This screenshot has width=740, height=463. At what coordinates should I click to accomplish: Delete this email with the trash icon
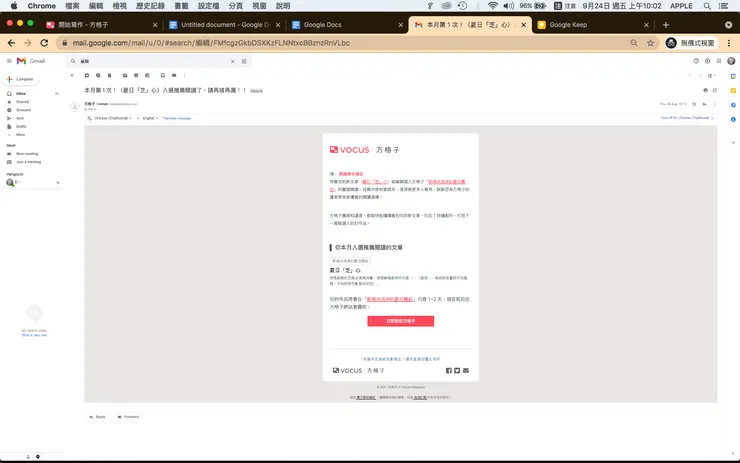(x=109, y=75)
